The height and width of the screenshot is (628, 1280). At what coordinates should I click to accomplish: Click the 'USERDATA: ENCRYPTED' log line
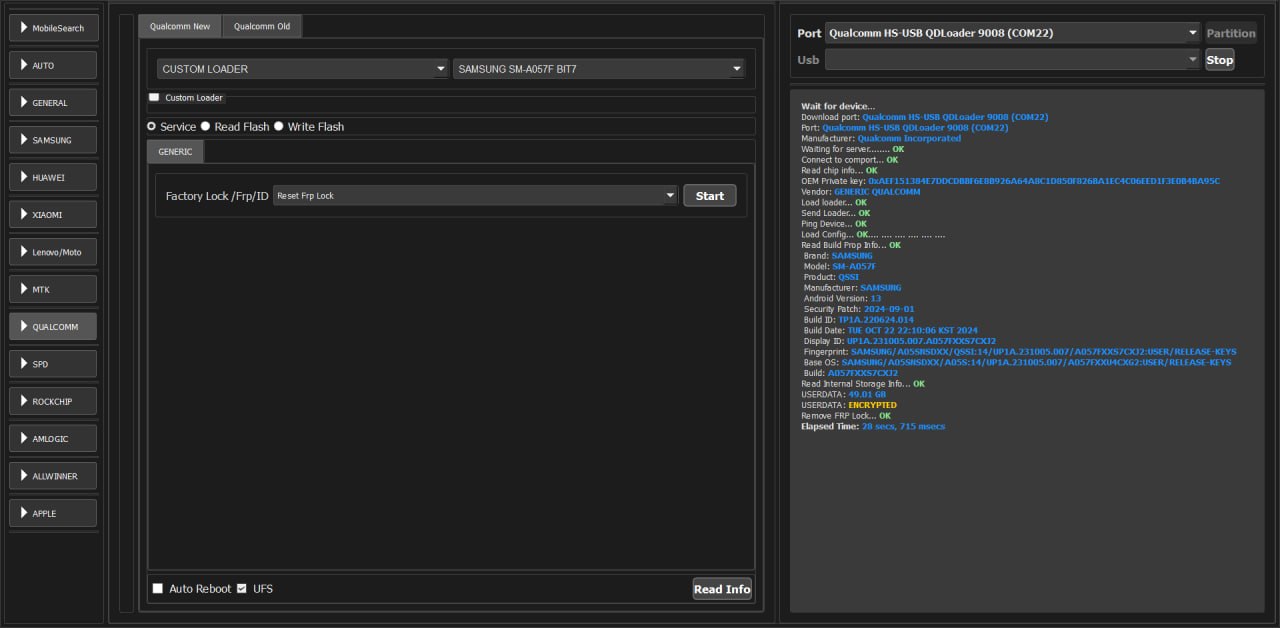click(849, 405)
